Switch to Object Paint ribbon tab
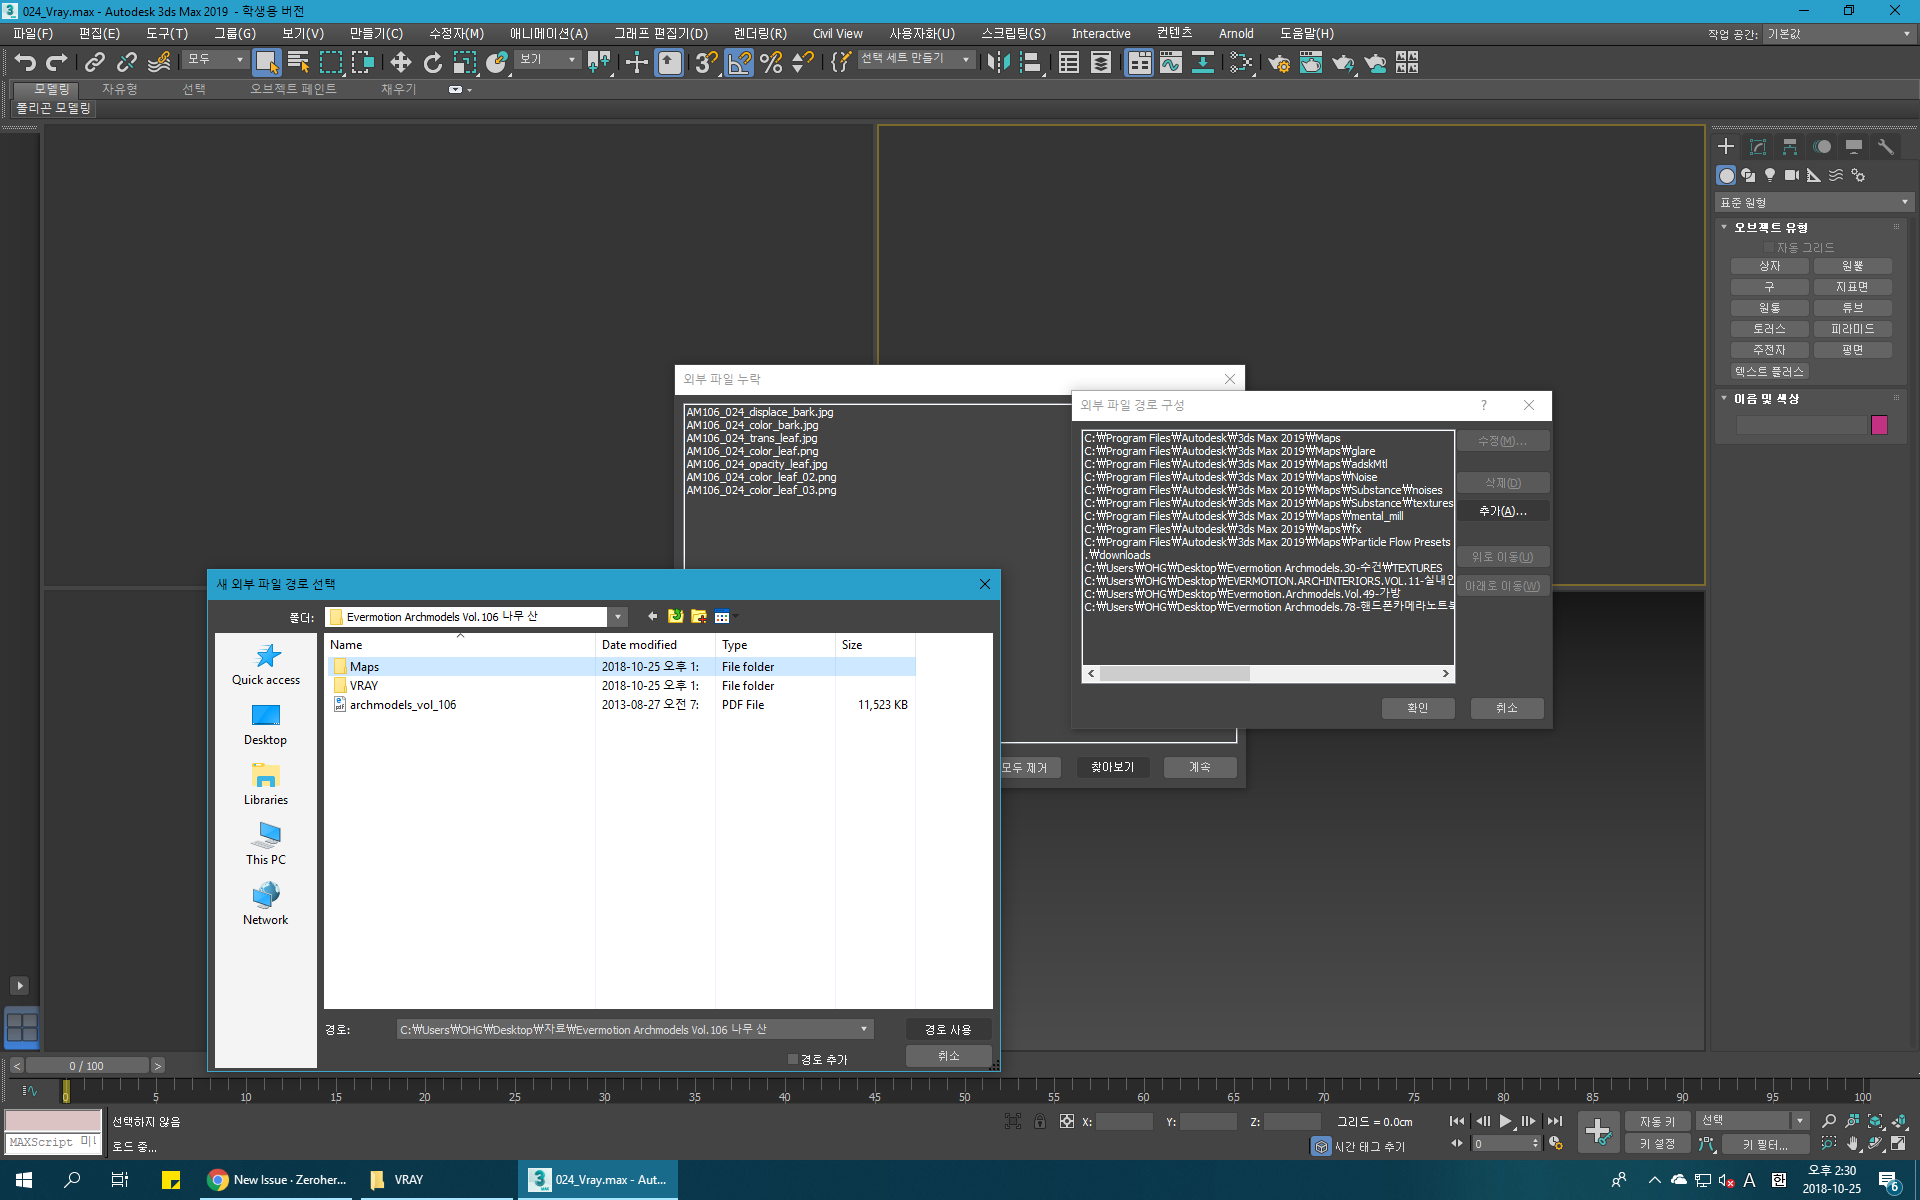Image resolution: width=1920 pixels, height=1200 pixels. pyautogui.click(x=293, y=89)
